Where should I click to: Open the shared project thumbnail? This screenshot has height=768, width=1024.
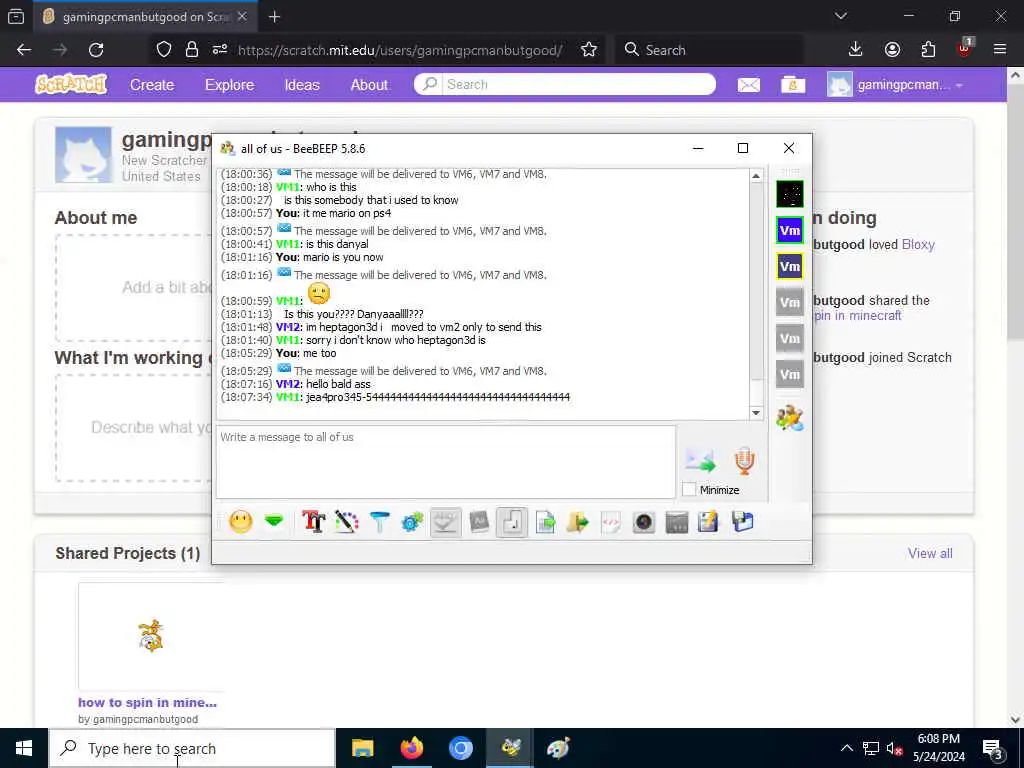point(152,636)
